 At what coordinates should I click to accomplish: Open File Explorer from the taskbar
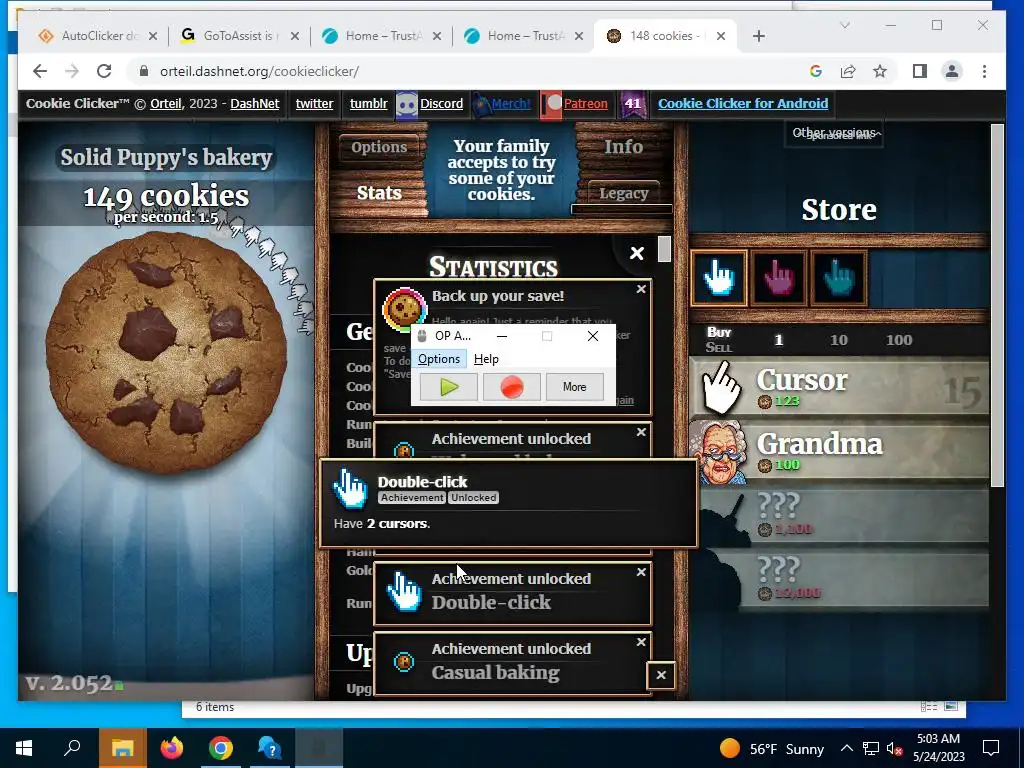[x=123, y=748]
